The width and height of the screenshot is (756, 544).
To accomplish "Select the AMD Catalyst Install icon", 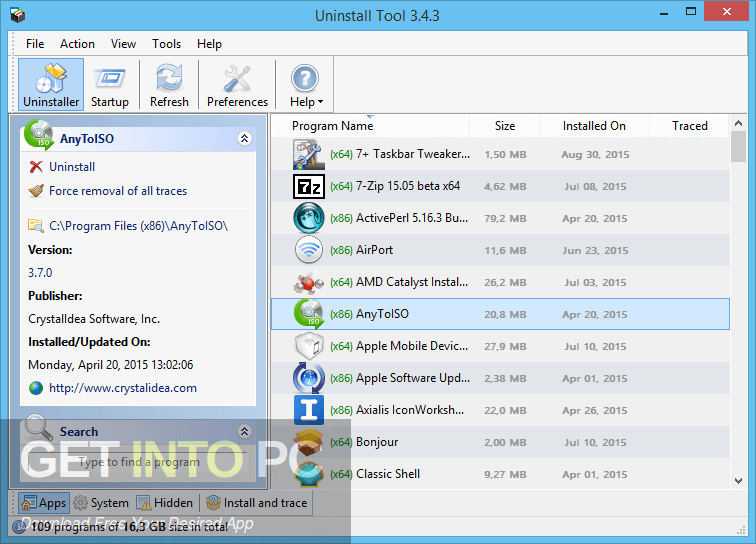I will coord(308,282).
